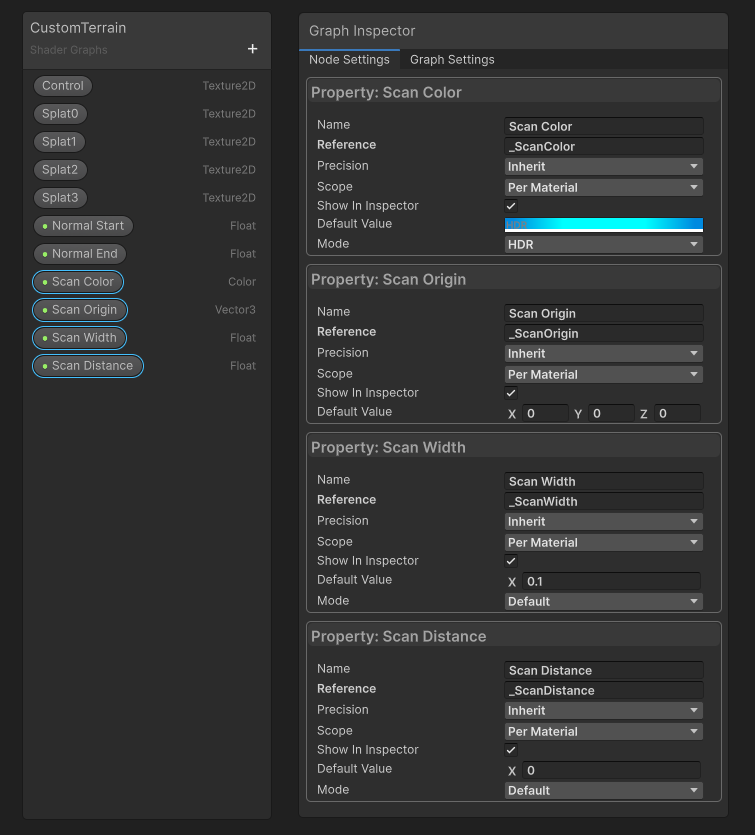Select the Scan Origin Vector3 property
Screen dimensions: 755x835
pos(79,309)
